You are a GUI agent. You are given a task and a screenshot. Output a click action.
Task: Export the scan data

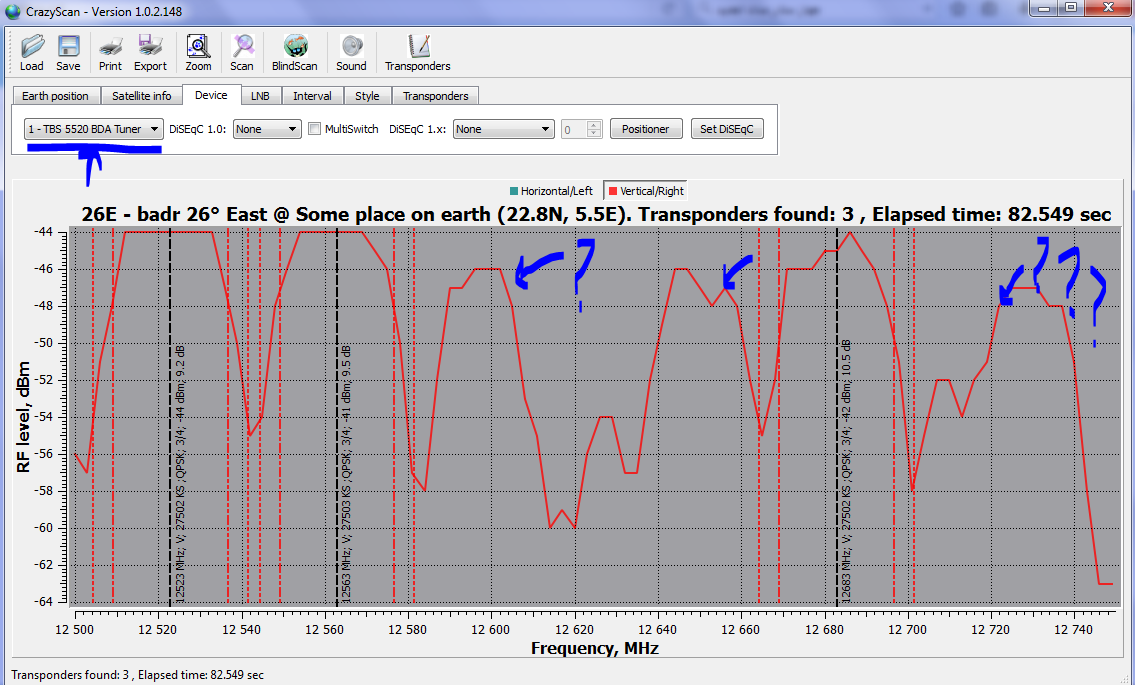[x=150, y=52]
